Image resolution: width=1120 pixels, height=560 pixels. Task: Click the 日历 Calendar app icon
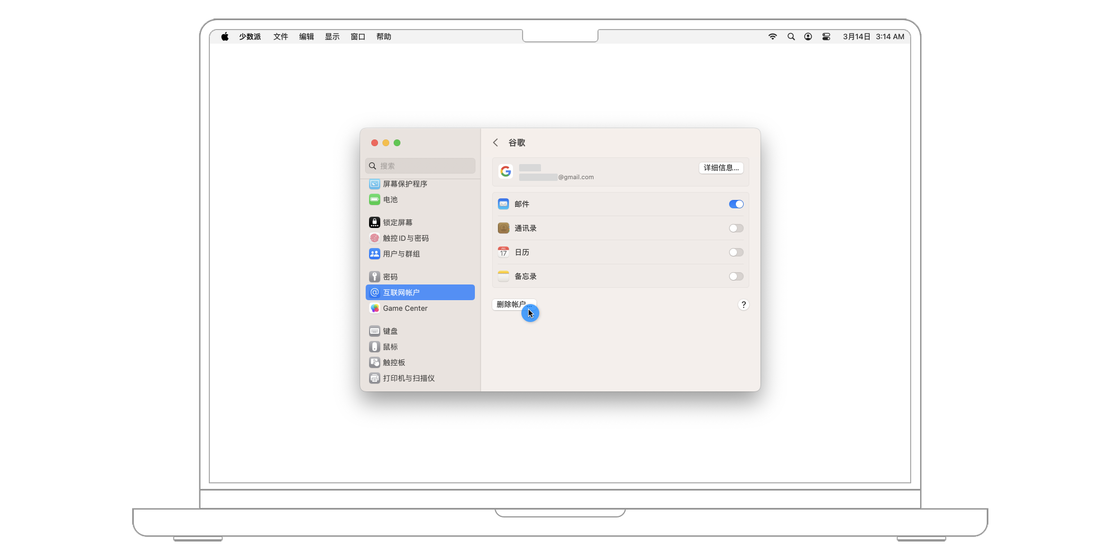pyautogui.click(x=504, y=252)
